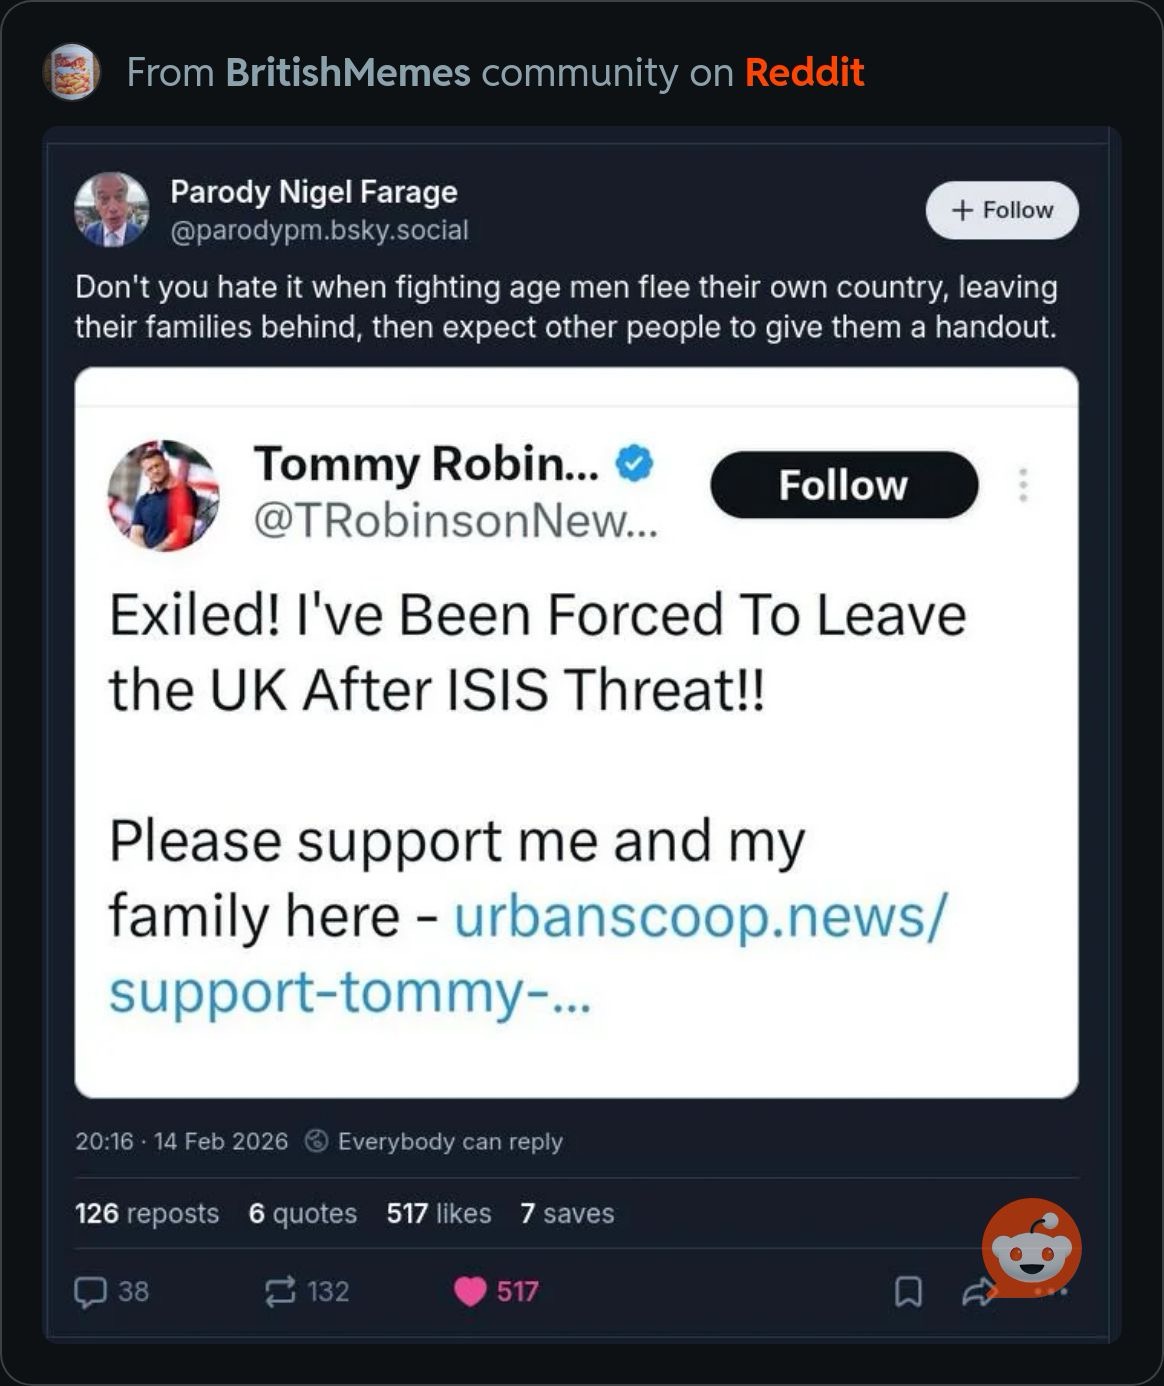The height and width of the screenshot is (1386, 1164).
Task: Click the @parodypm.bsky.social handle
Action: (x=319, y=230)
